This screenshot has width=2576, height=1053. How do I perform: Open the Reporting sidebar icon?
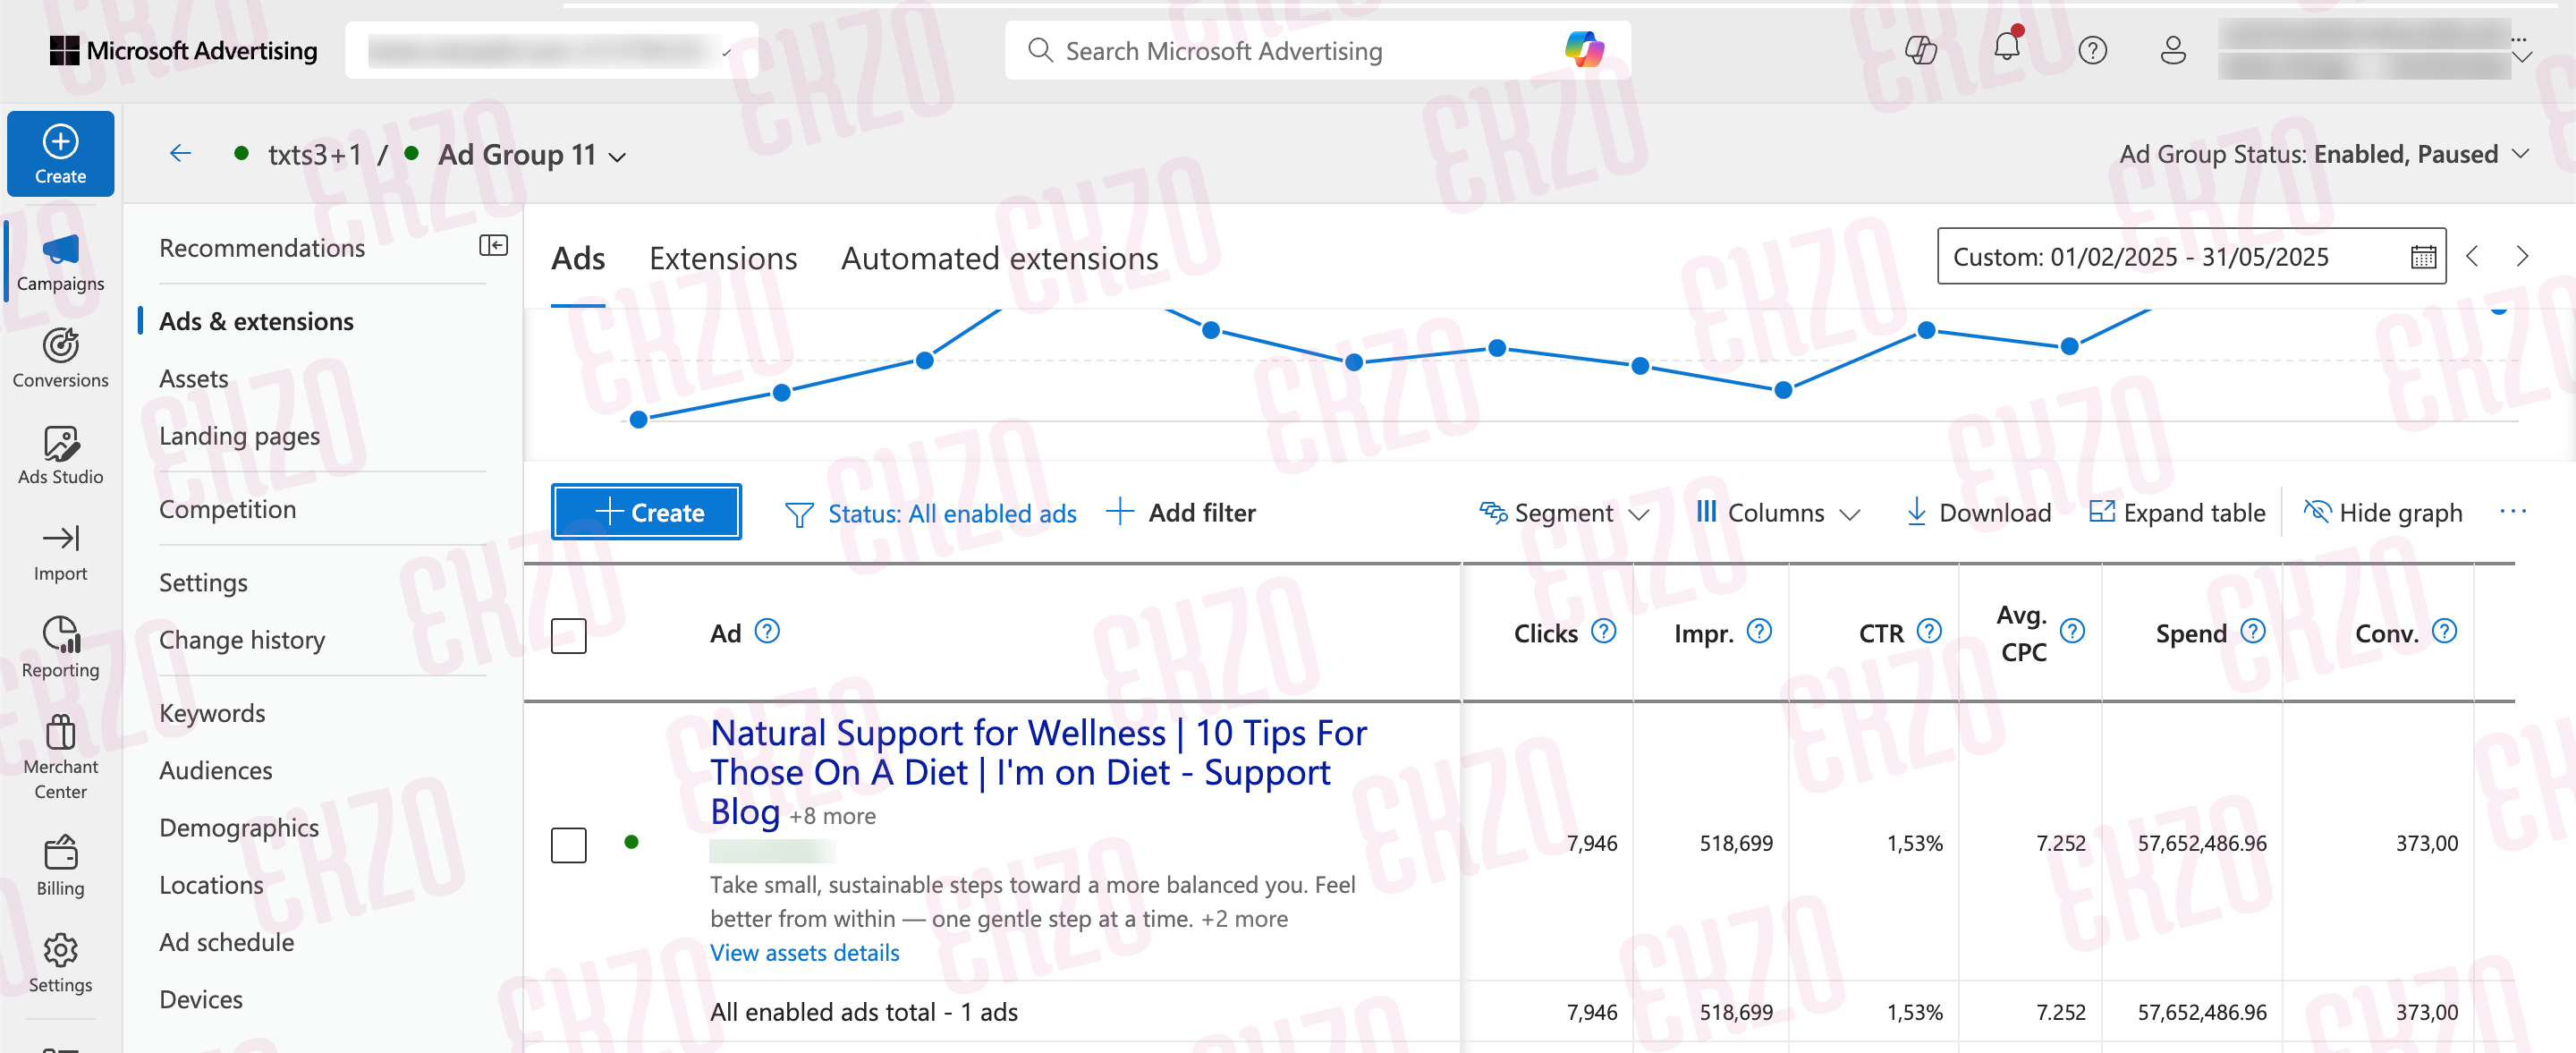(x=60, y=648)
